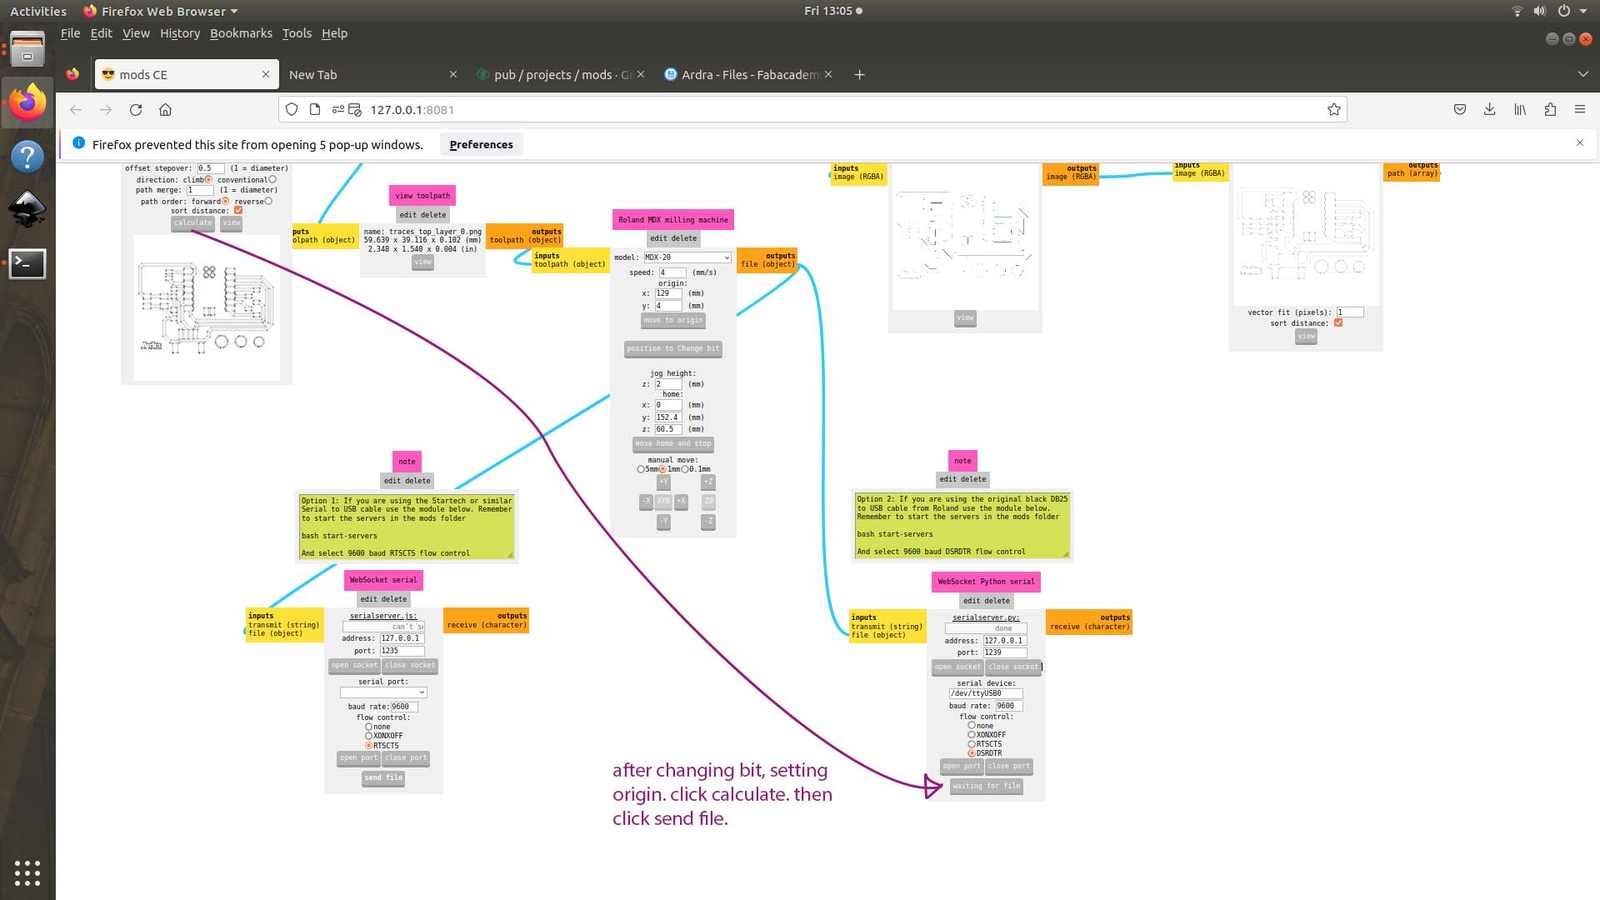Click the toolpath preview thumbnail beside view toolpath
The height and width of the screenshot is (900, 1600).
point(207,308)
